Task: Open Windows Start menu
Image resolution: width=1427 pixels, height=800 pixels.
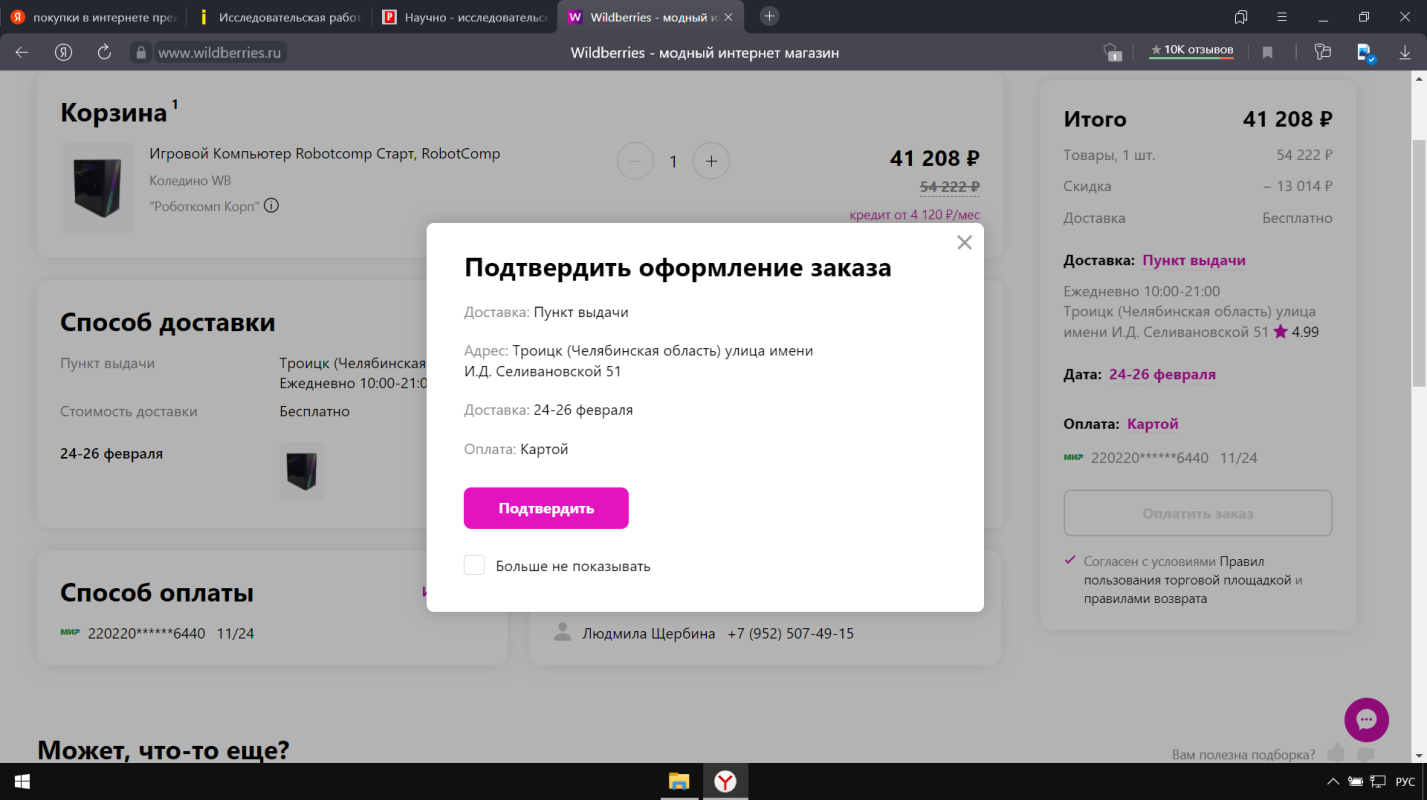Action: point(20,781)
